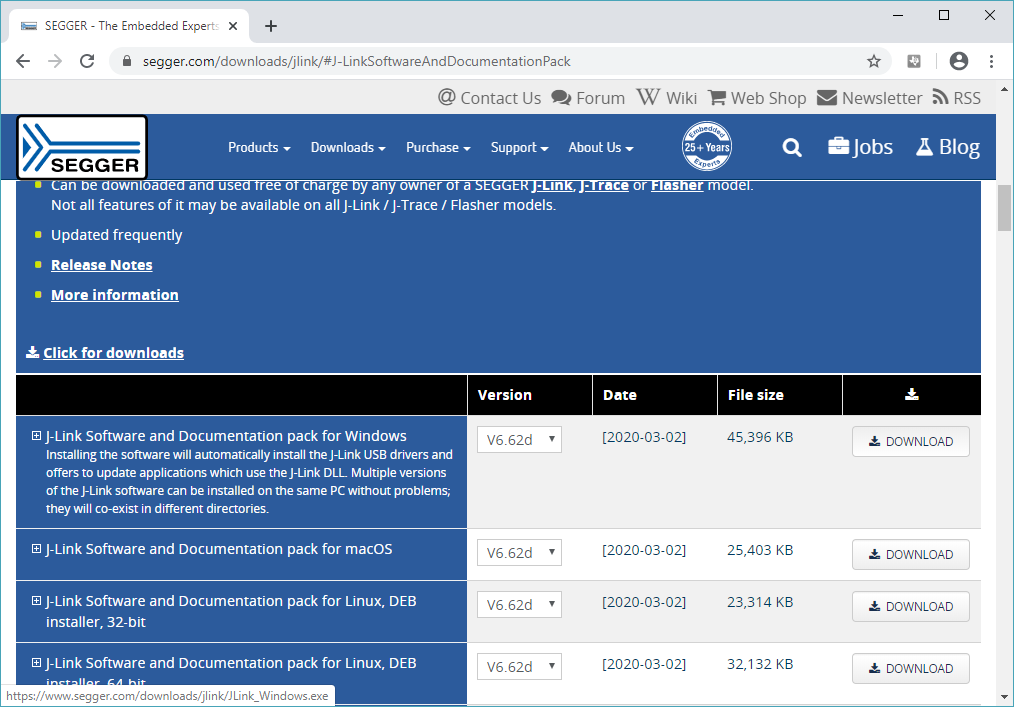Click the 45,396 KB file size value

tap(760, 437)
